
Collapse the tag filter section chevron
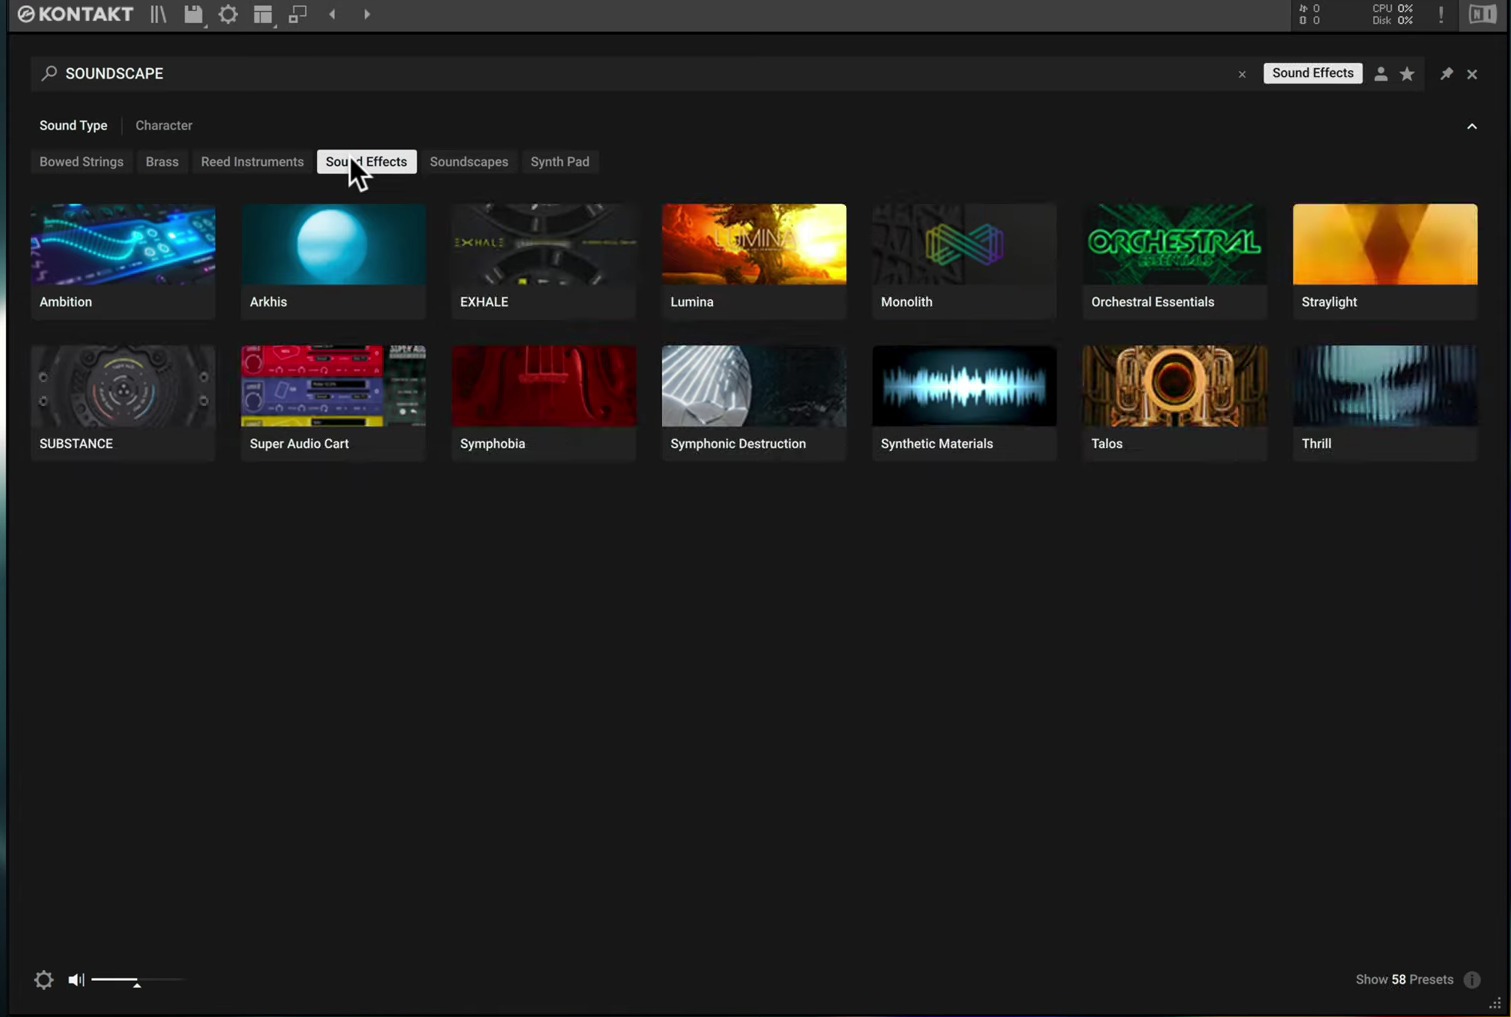(1472, 126)
